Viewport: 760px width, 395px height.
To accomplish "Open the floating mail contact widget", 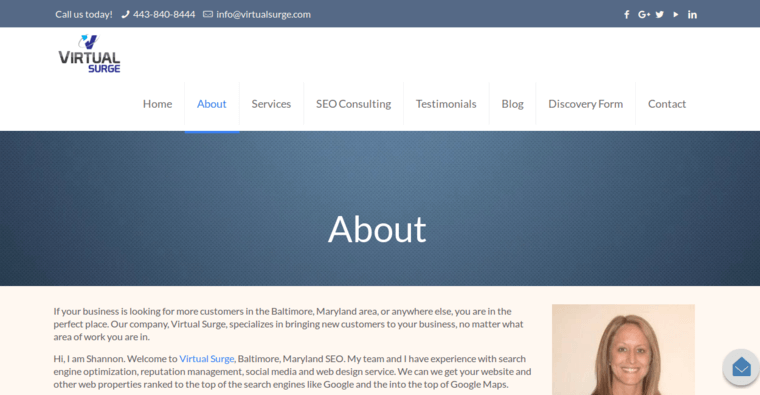I will click(x=741, y=367).
